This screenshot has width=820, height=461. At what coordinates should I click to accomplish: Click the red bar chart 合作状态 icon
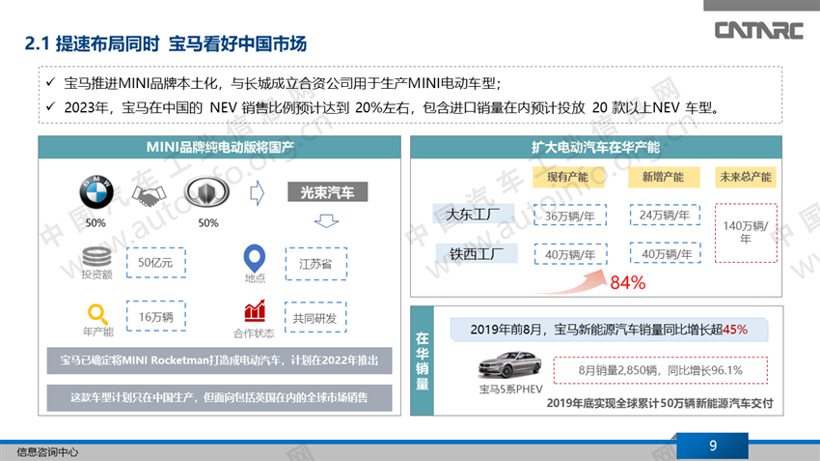click(x=255, y=310)
